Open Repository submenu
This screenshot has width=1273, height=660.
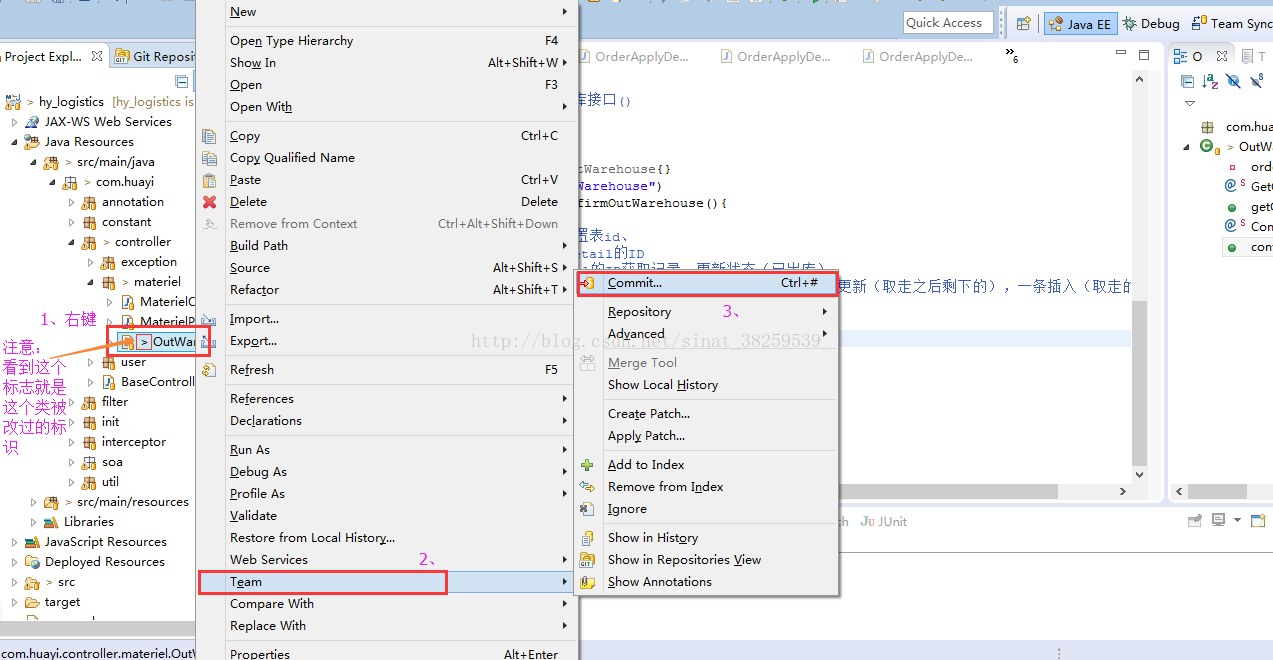706,312
